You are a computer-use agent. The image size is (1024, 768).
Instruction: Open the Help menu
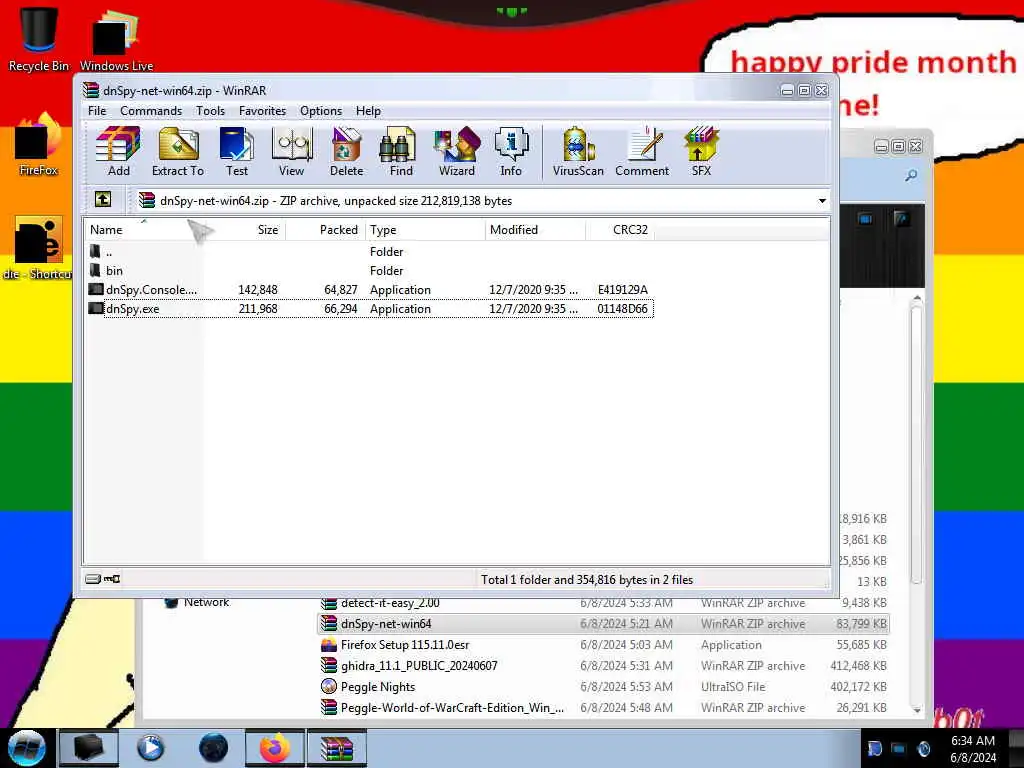368,111
